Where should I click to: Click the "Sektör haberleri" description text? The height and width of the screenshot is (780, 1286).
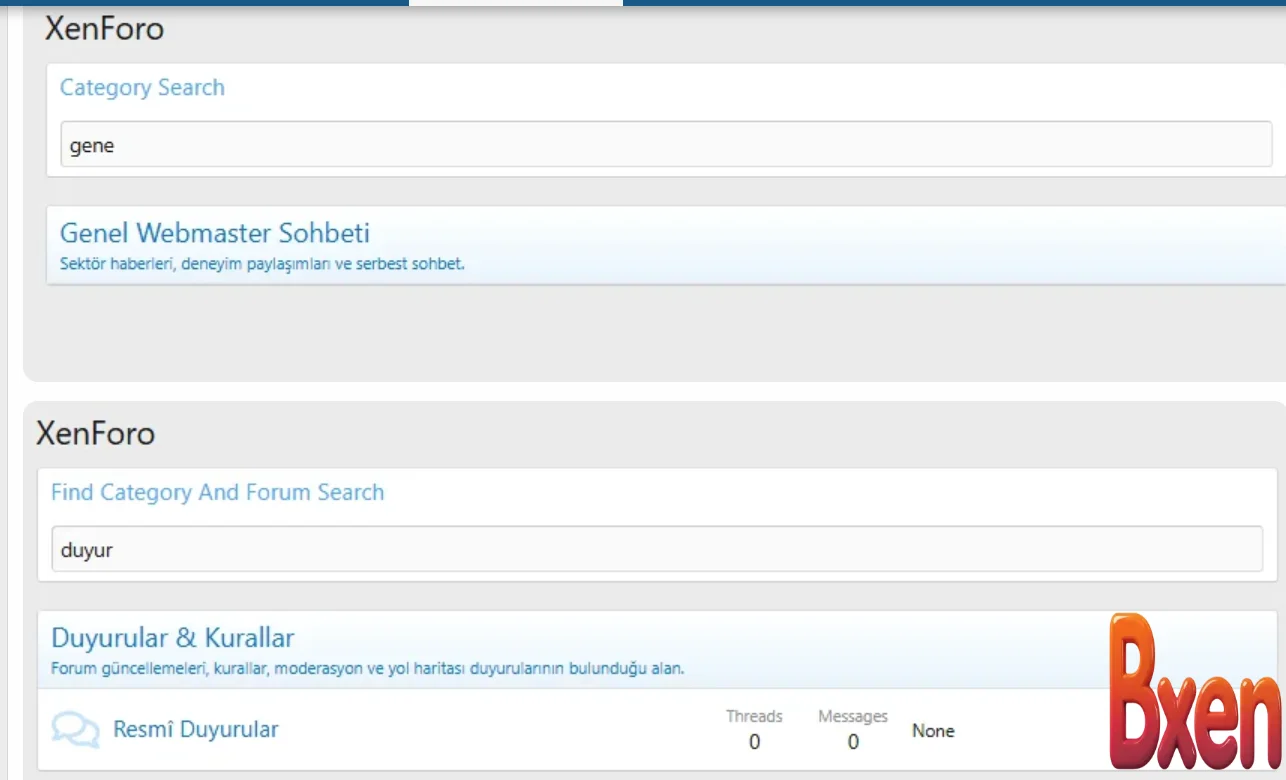click(262, 265)
